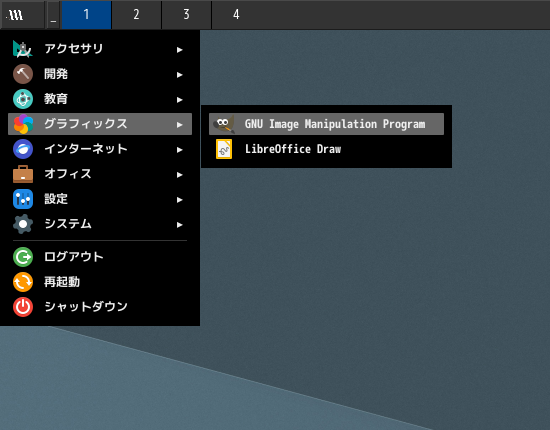Open the 教育 menu entry label
The height and width of the screenshot is (430, 550).
tap(56, 99)
